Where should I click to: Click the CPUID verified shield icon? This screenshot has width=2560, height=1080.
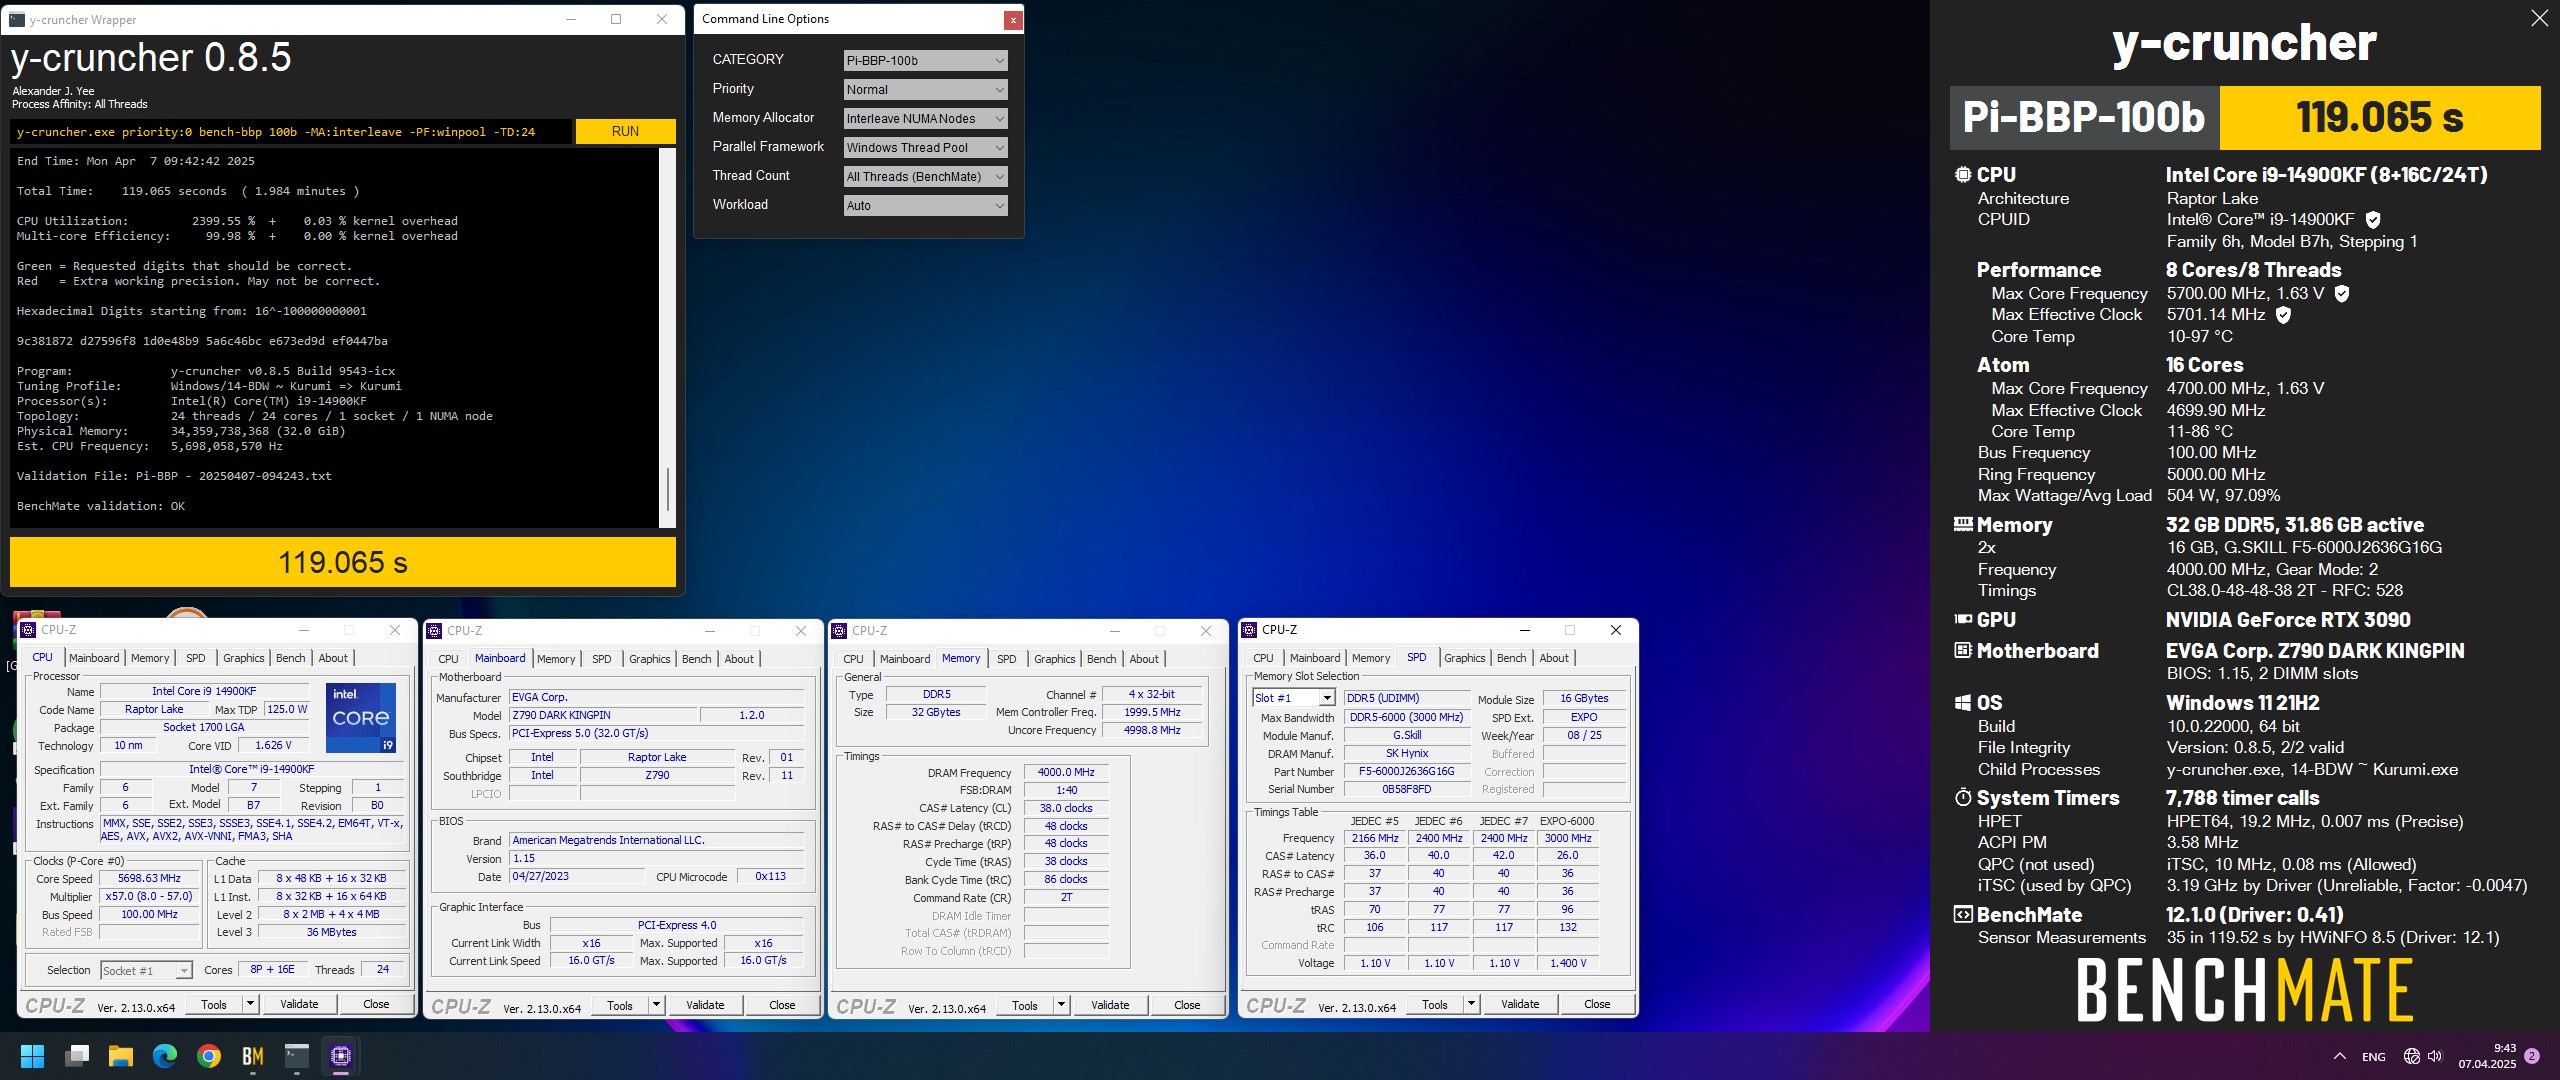pyautogui.click(x=2373, y=220)
